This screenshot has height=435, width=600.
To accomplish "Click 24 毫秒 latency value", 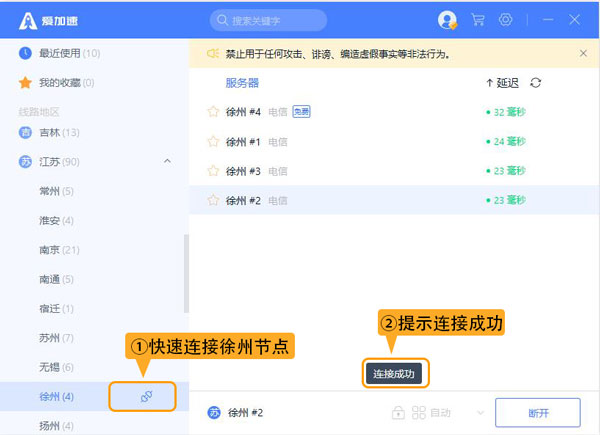I will (x=509, y=142).
